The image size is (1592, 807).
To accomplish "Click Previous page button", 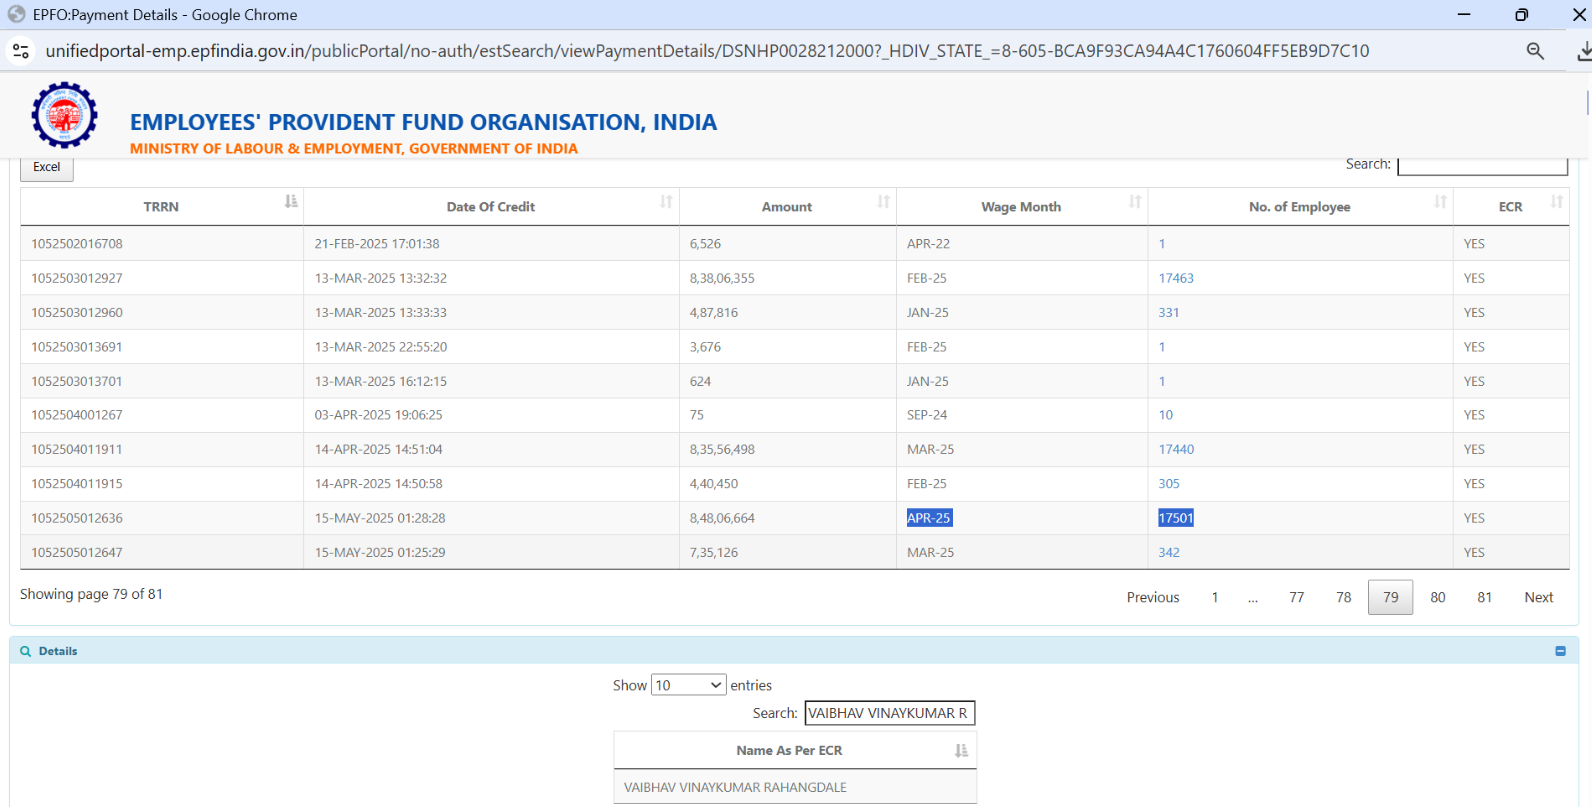I will 1153,598.
